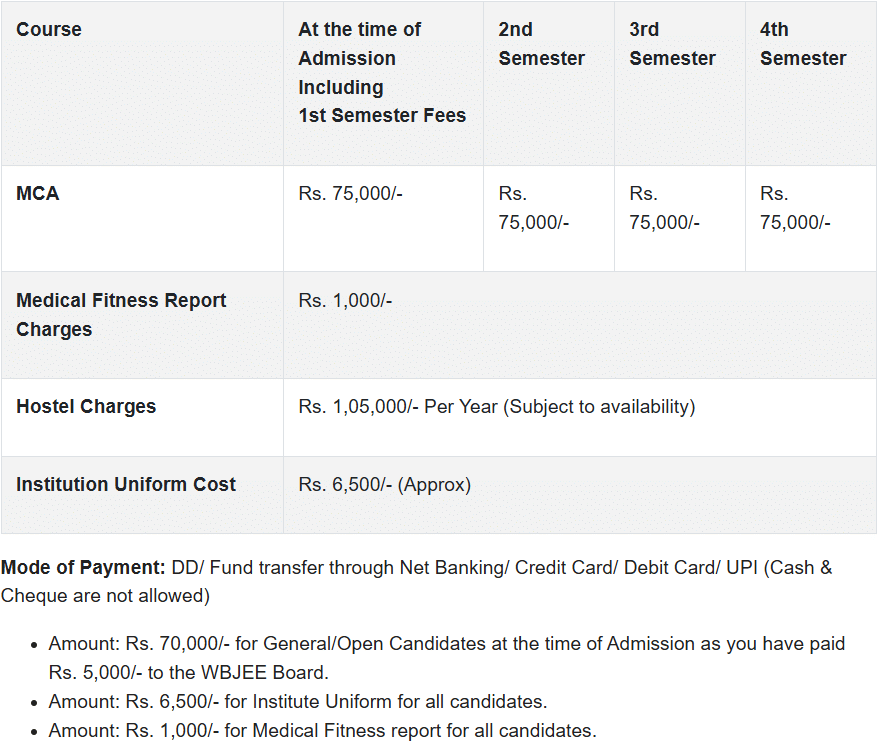Click the 3rd Semester column header

pyautogui.click(x=672, y=44)
